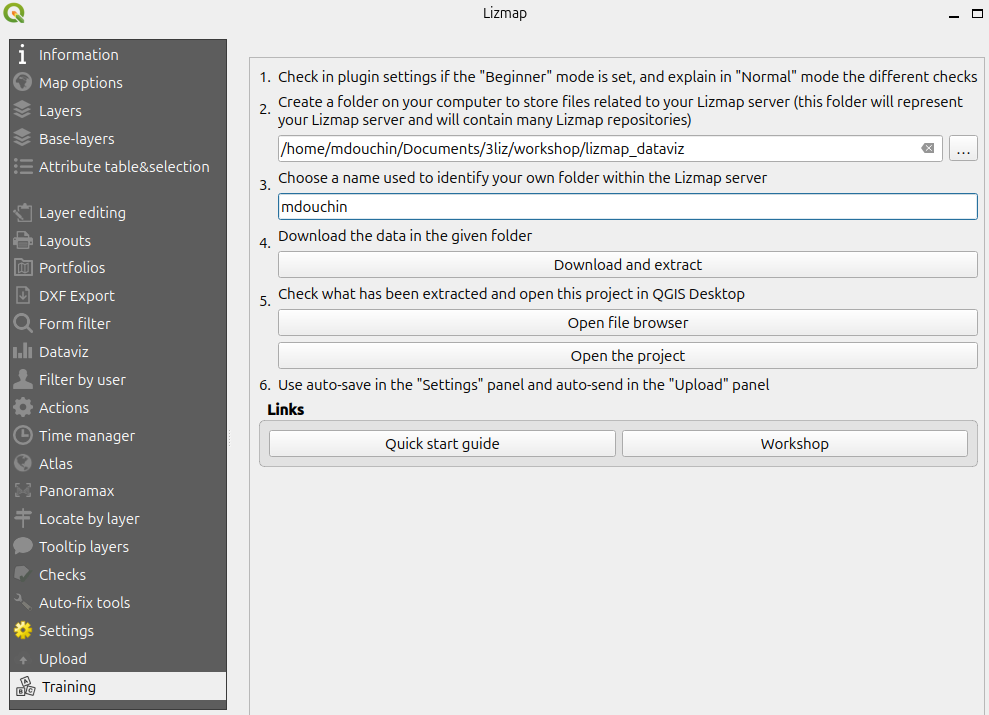This screenshot has width=989, height=715.
Task: Select the Time manager label
Action: pos(87,436)
